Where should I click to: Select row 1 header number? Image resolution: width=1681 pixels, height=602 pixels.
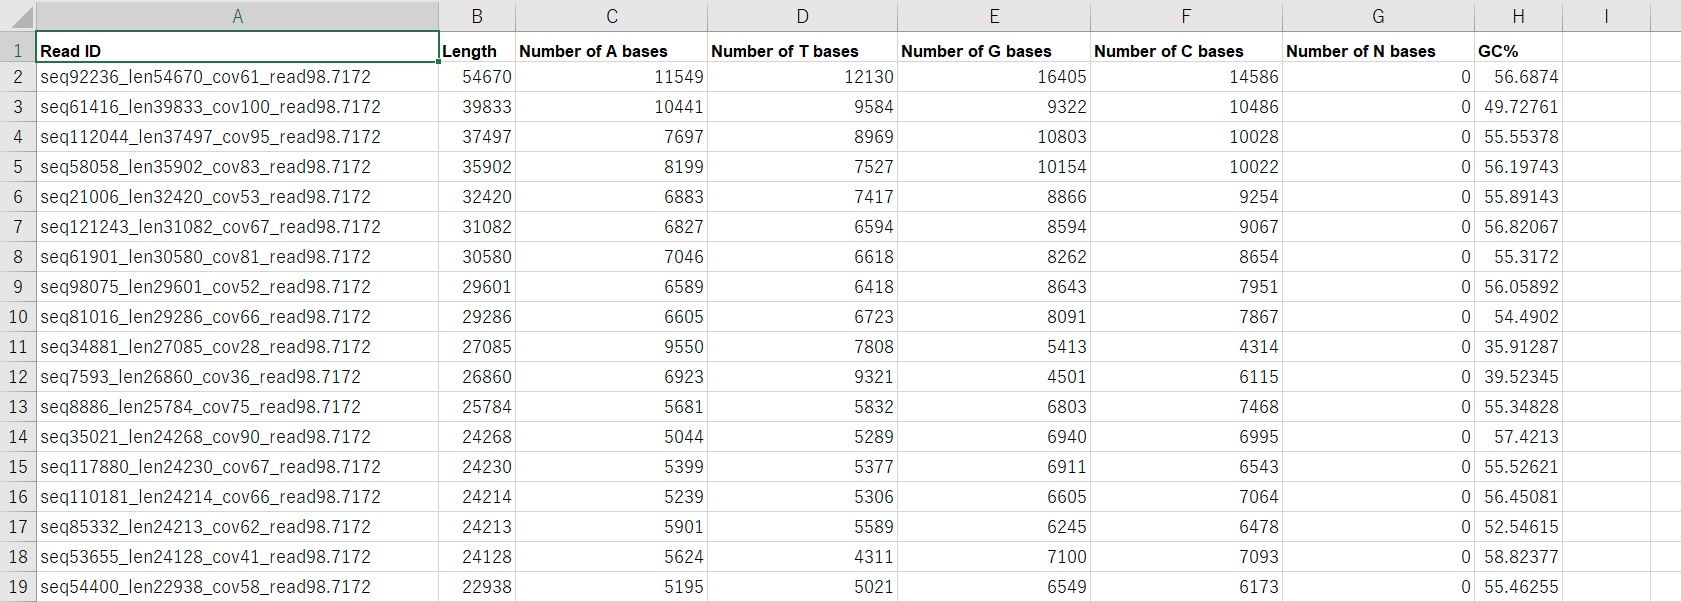(x=18, y=51)
